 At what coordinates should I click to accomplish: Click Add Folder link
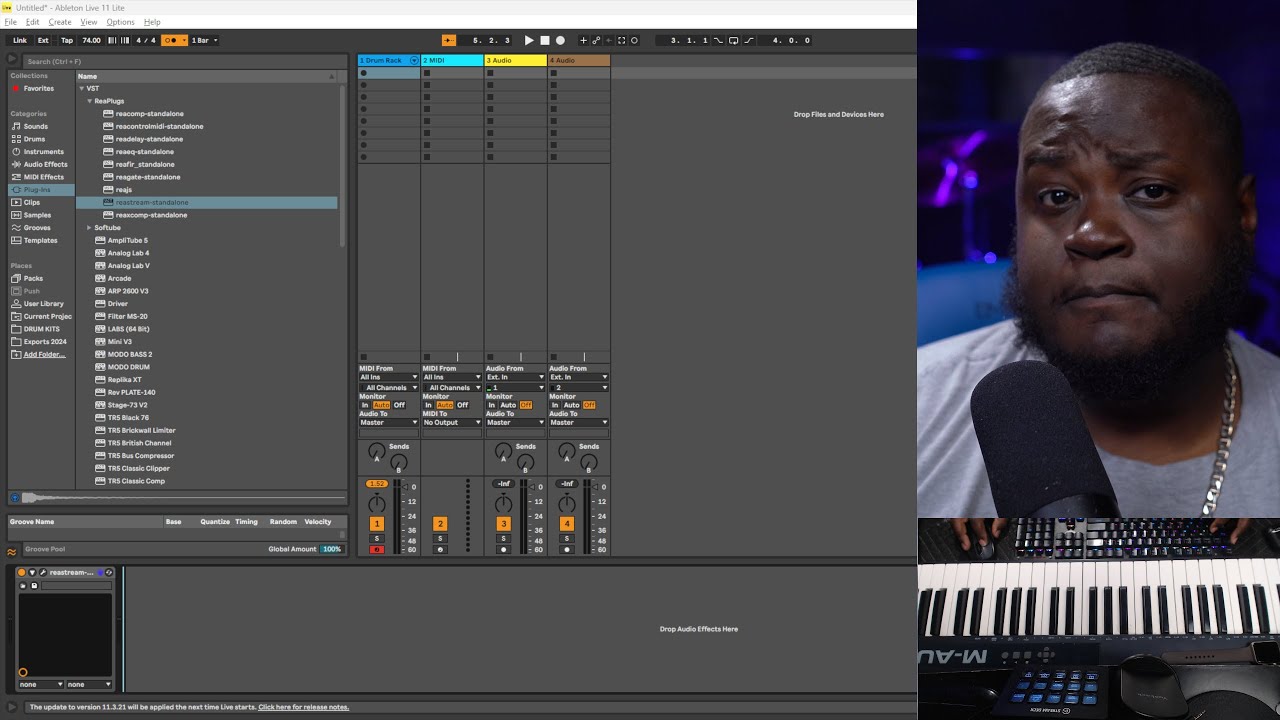pyautogui.click(x=44, y=354)
